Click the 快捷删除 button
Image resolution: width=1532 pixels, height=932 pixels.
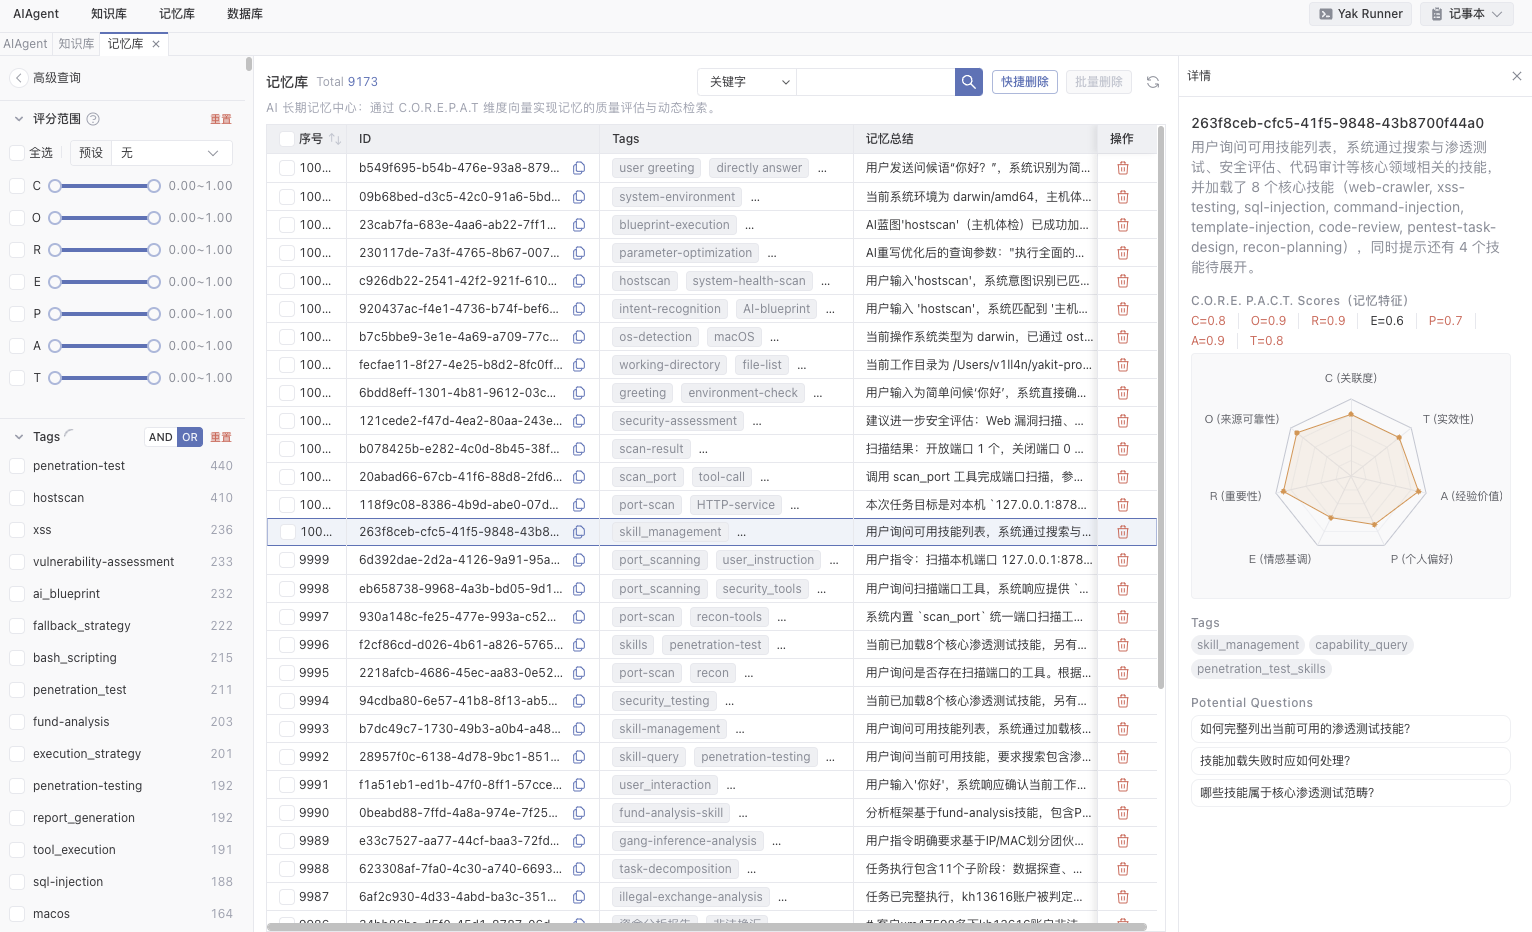tap(1024, 82)
